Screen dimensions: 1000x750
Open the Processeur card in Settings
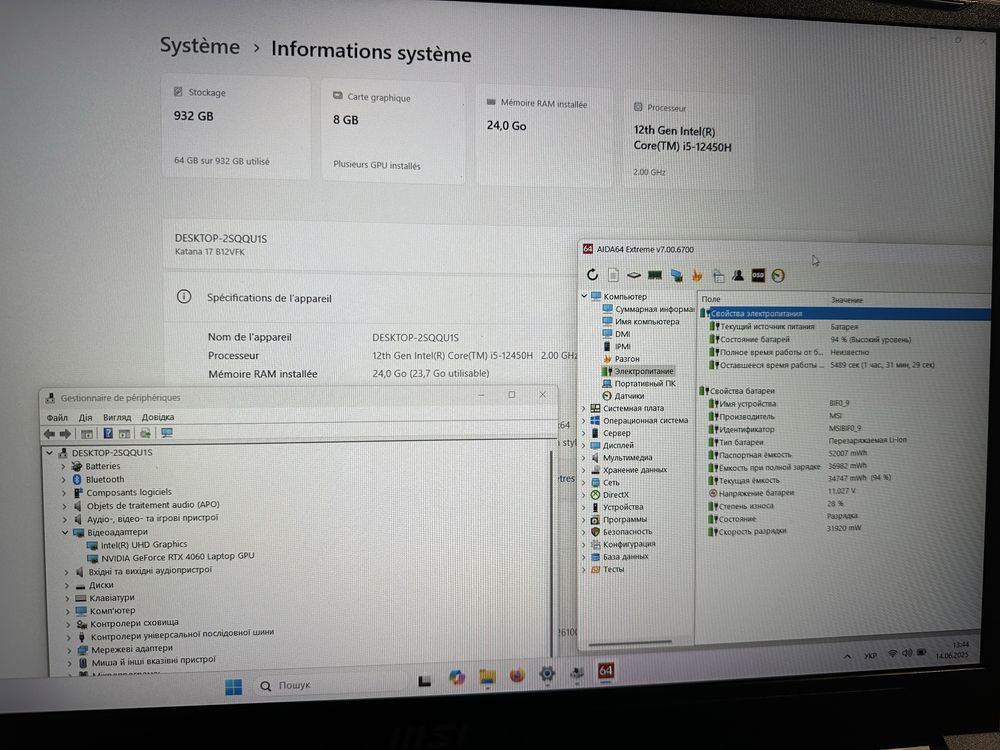click(x=688, y=141)
